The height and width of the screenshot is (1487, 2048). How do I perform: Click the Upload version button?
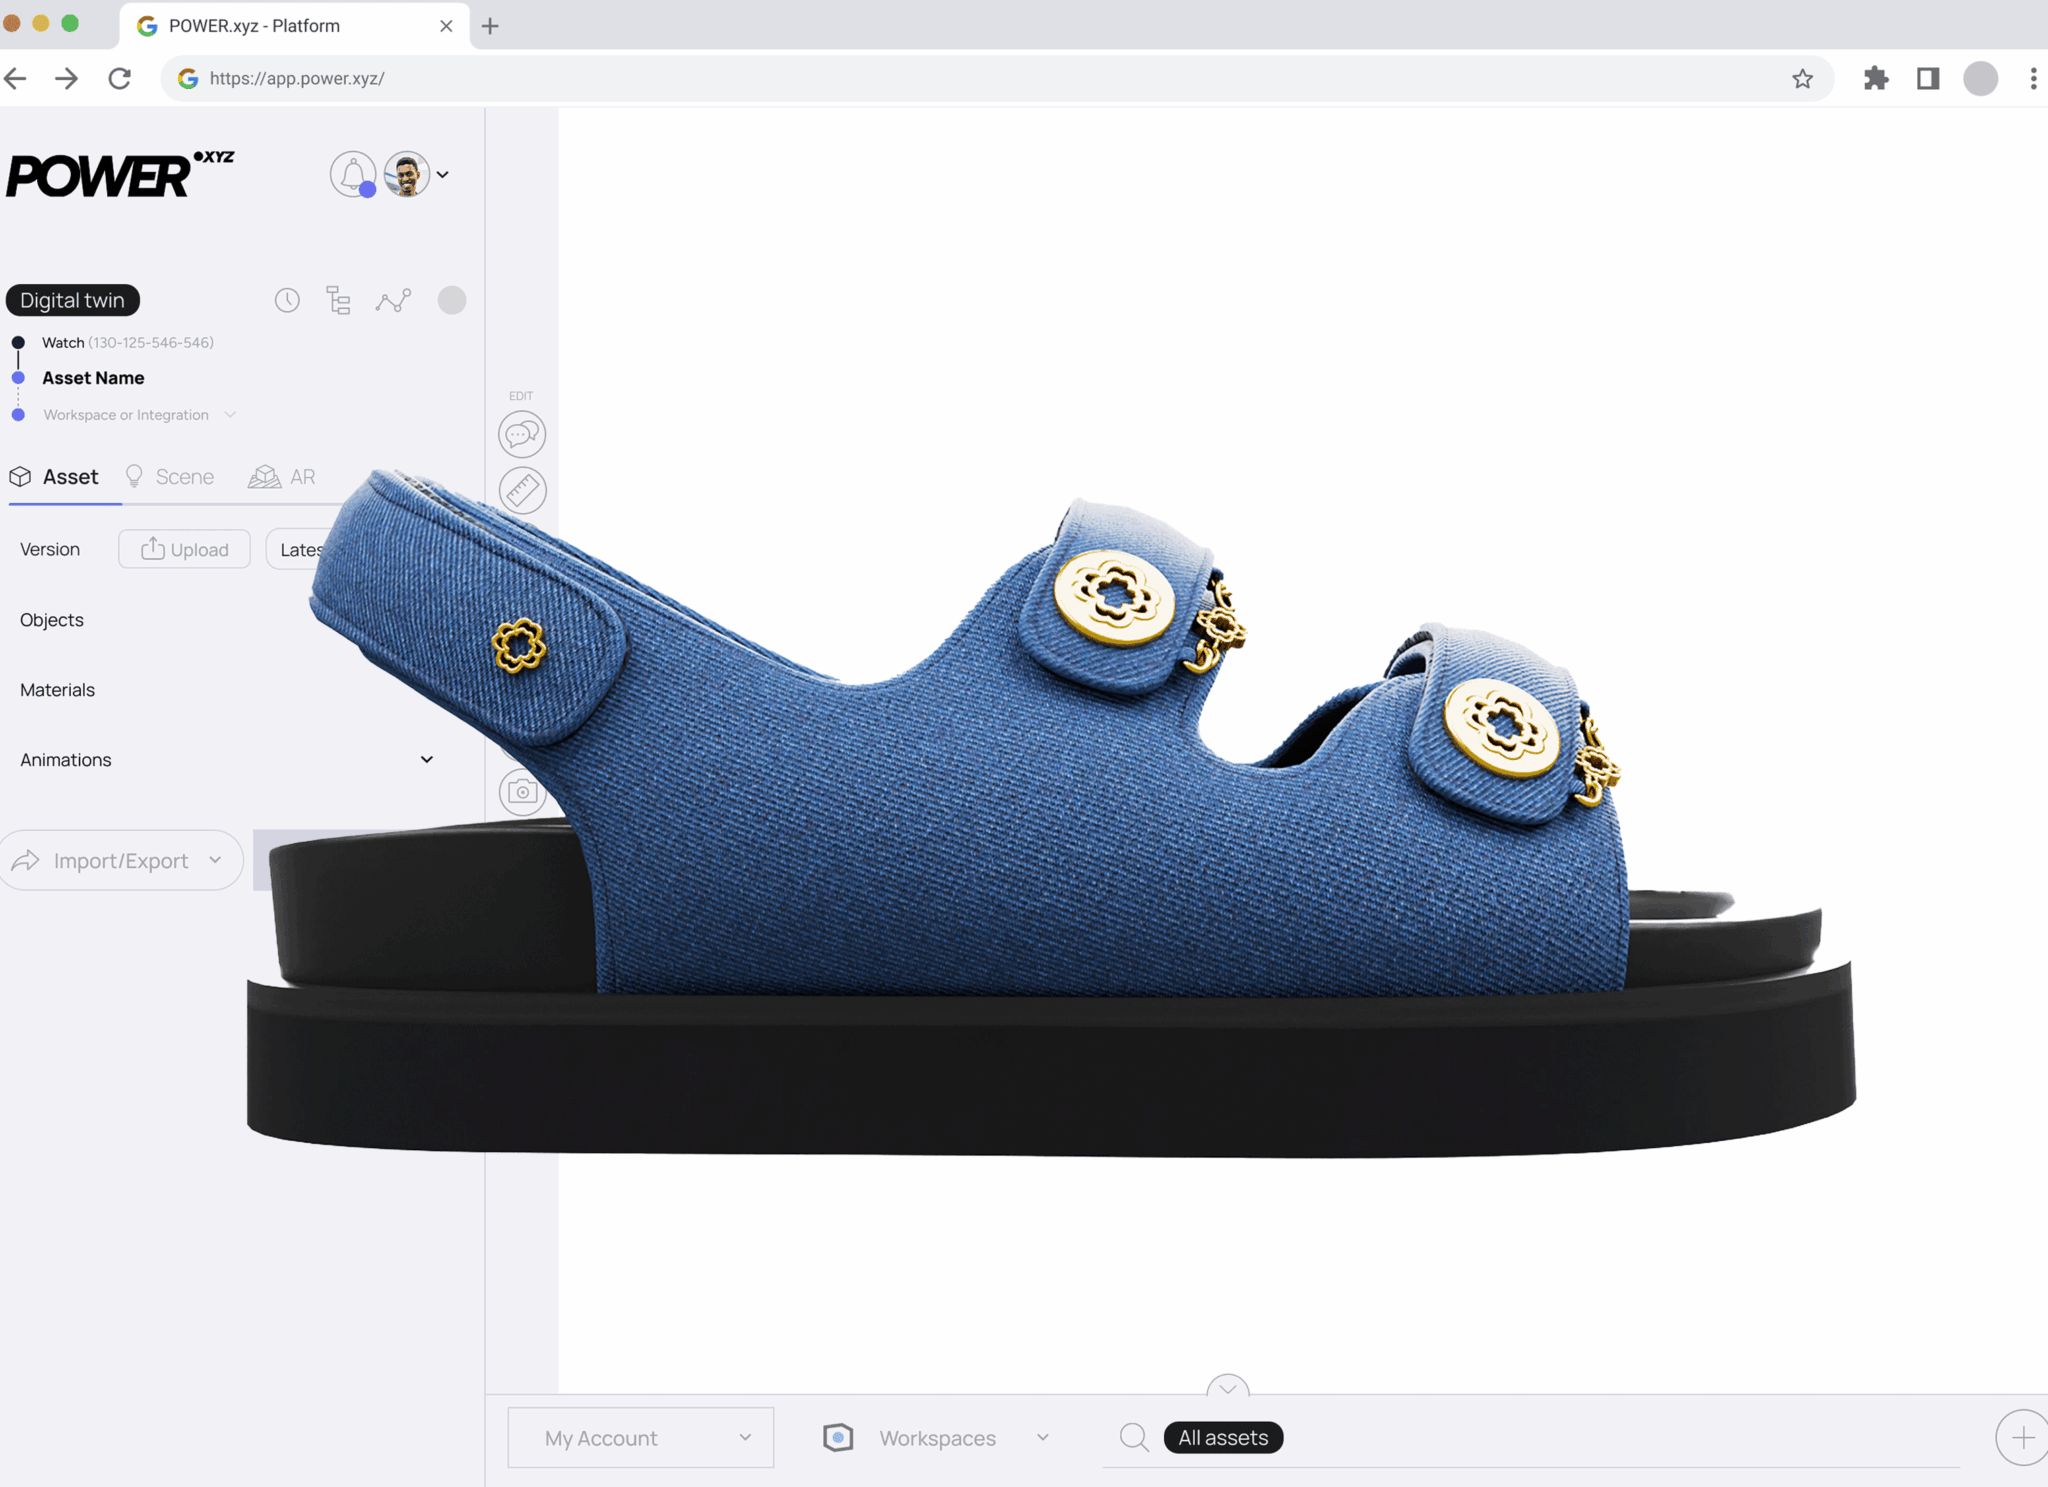(184, 549)
